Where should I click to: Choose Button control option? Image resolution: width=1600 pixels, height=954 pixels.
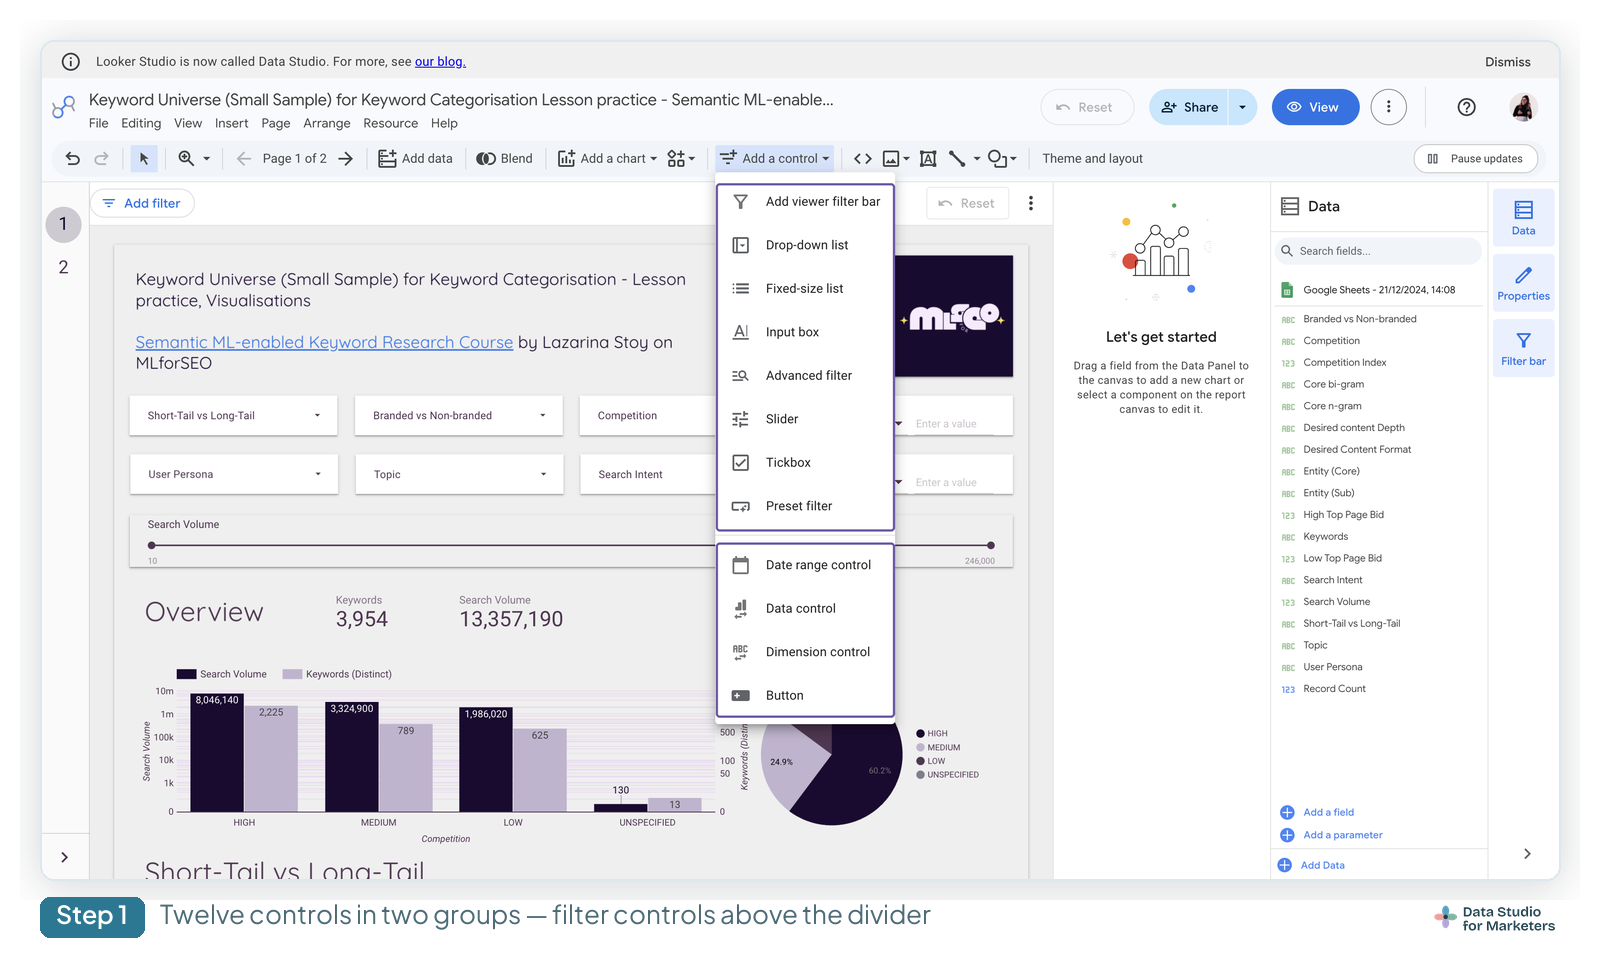pos(805,695)
